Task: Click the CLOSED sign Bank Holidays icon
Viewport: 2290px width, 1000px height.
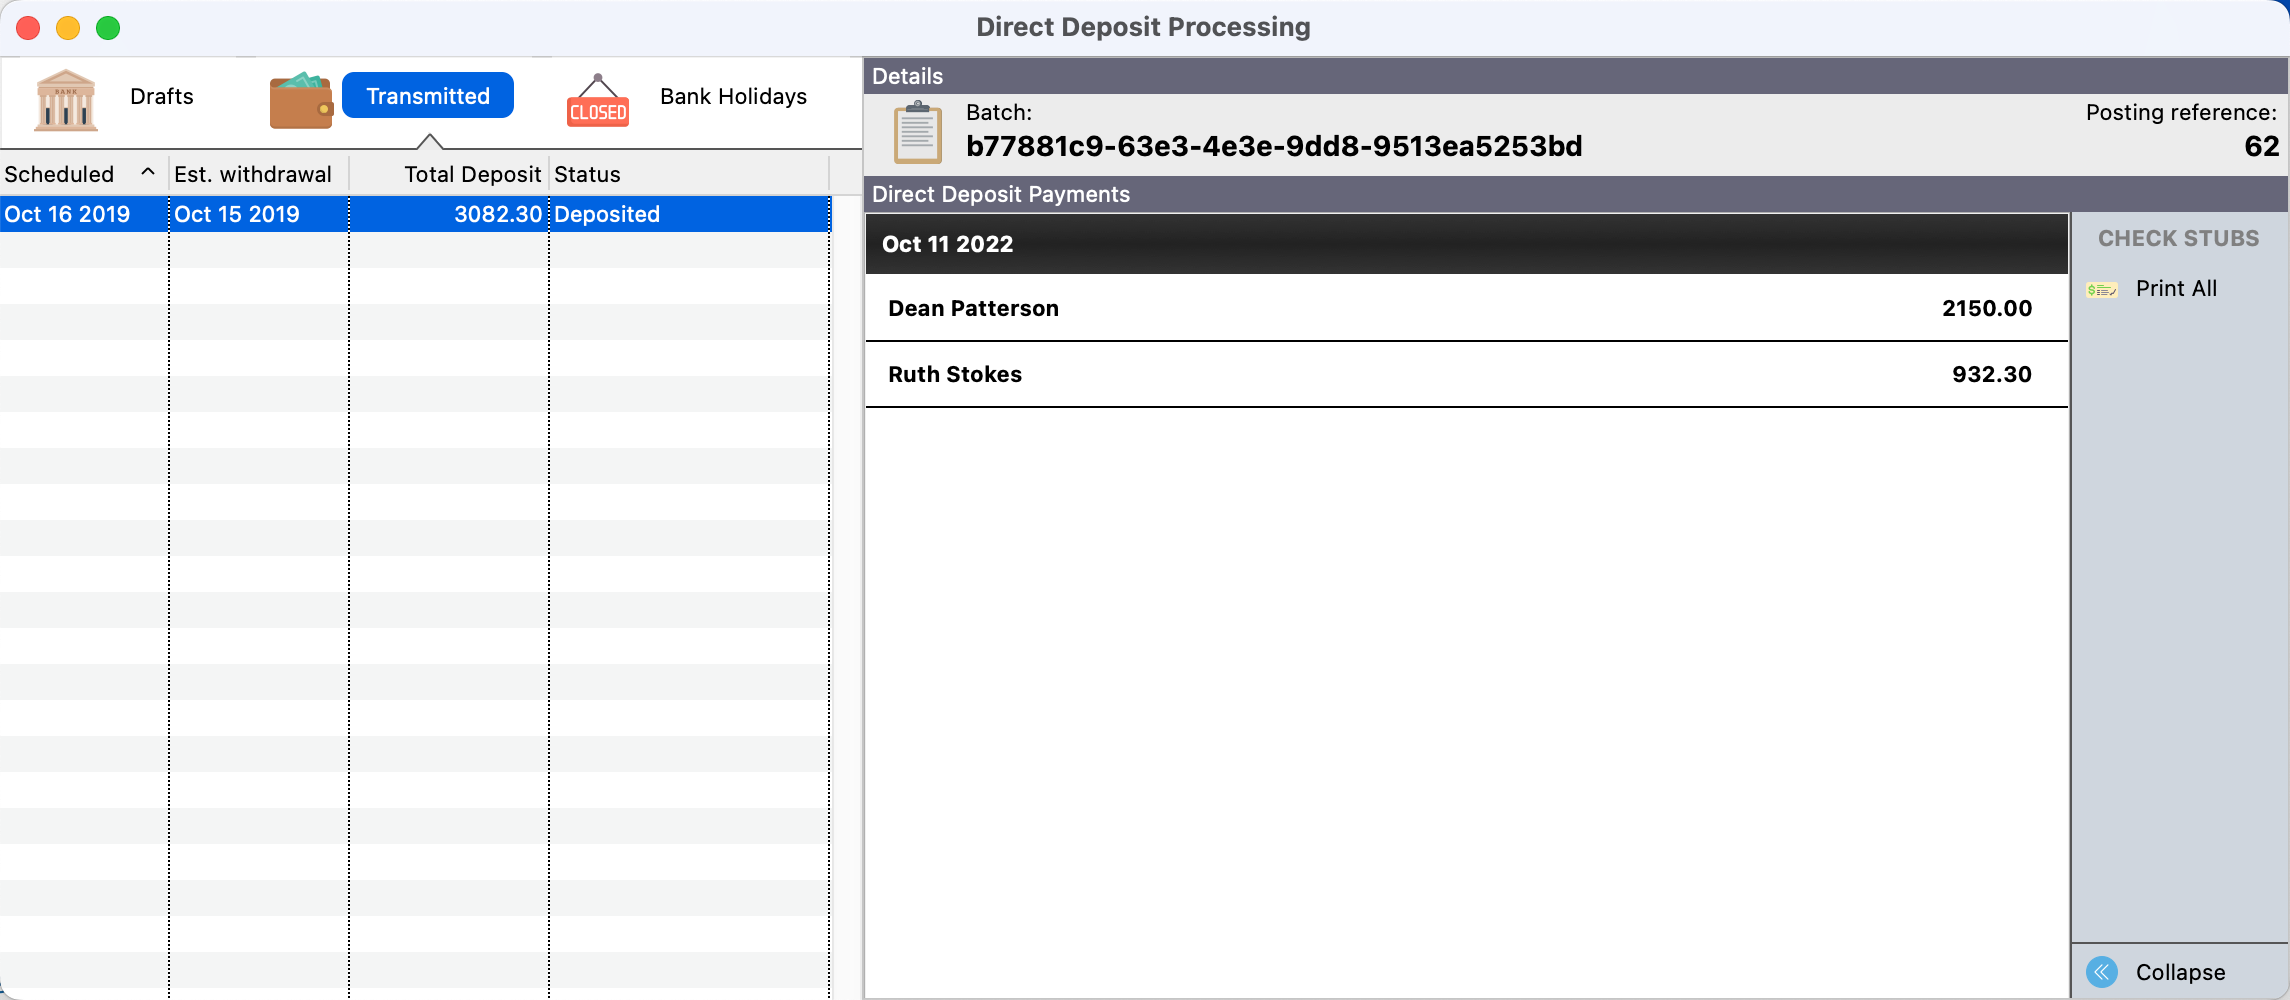Action: point(597,101)
